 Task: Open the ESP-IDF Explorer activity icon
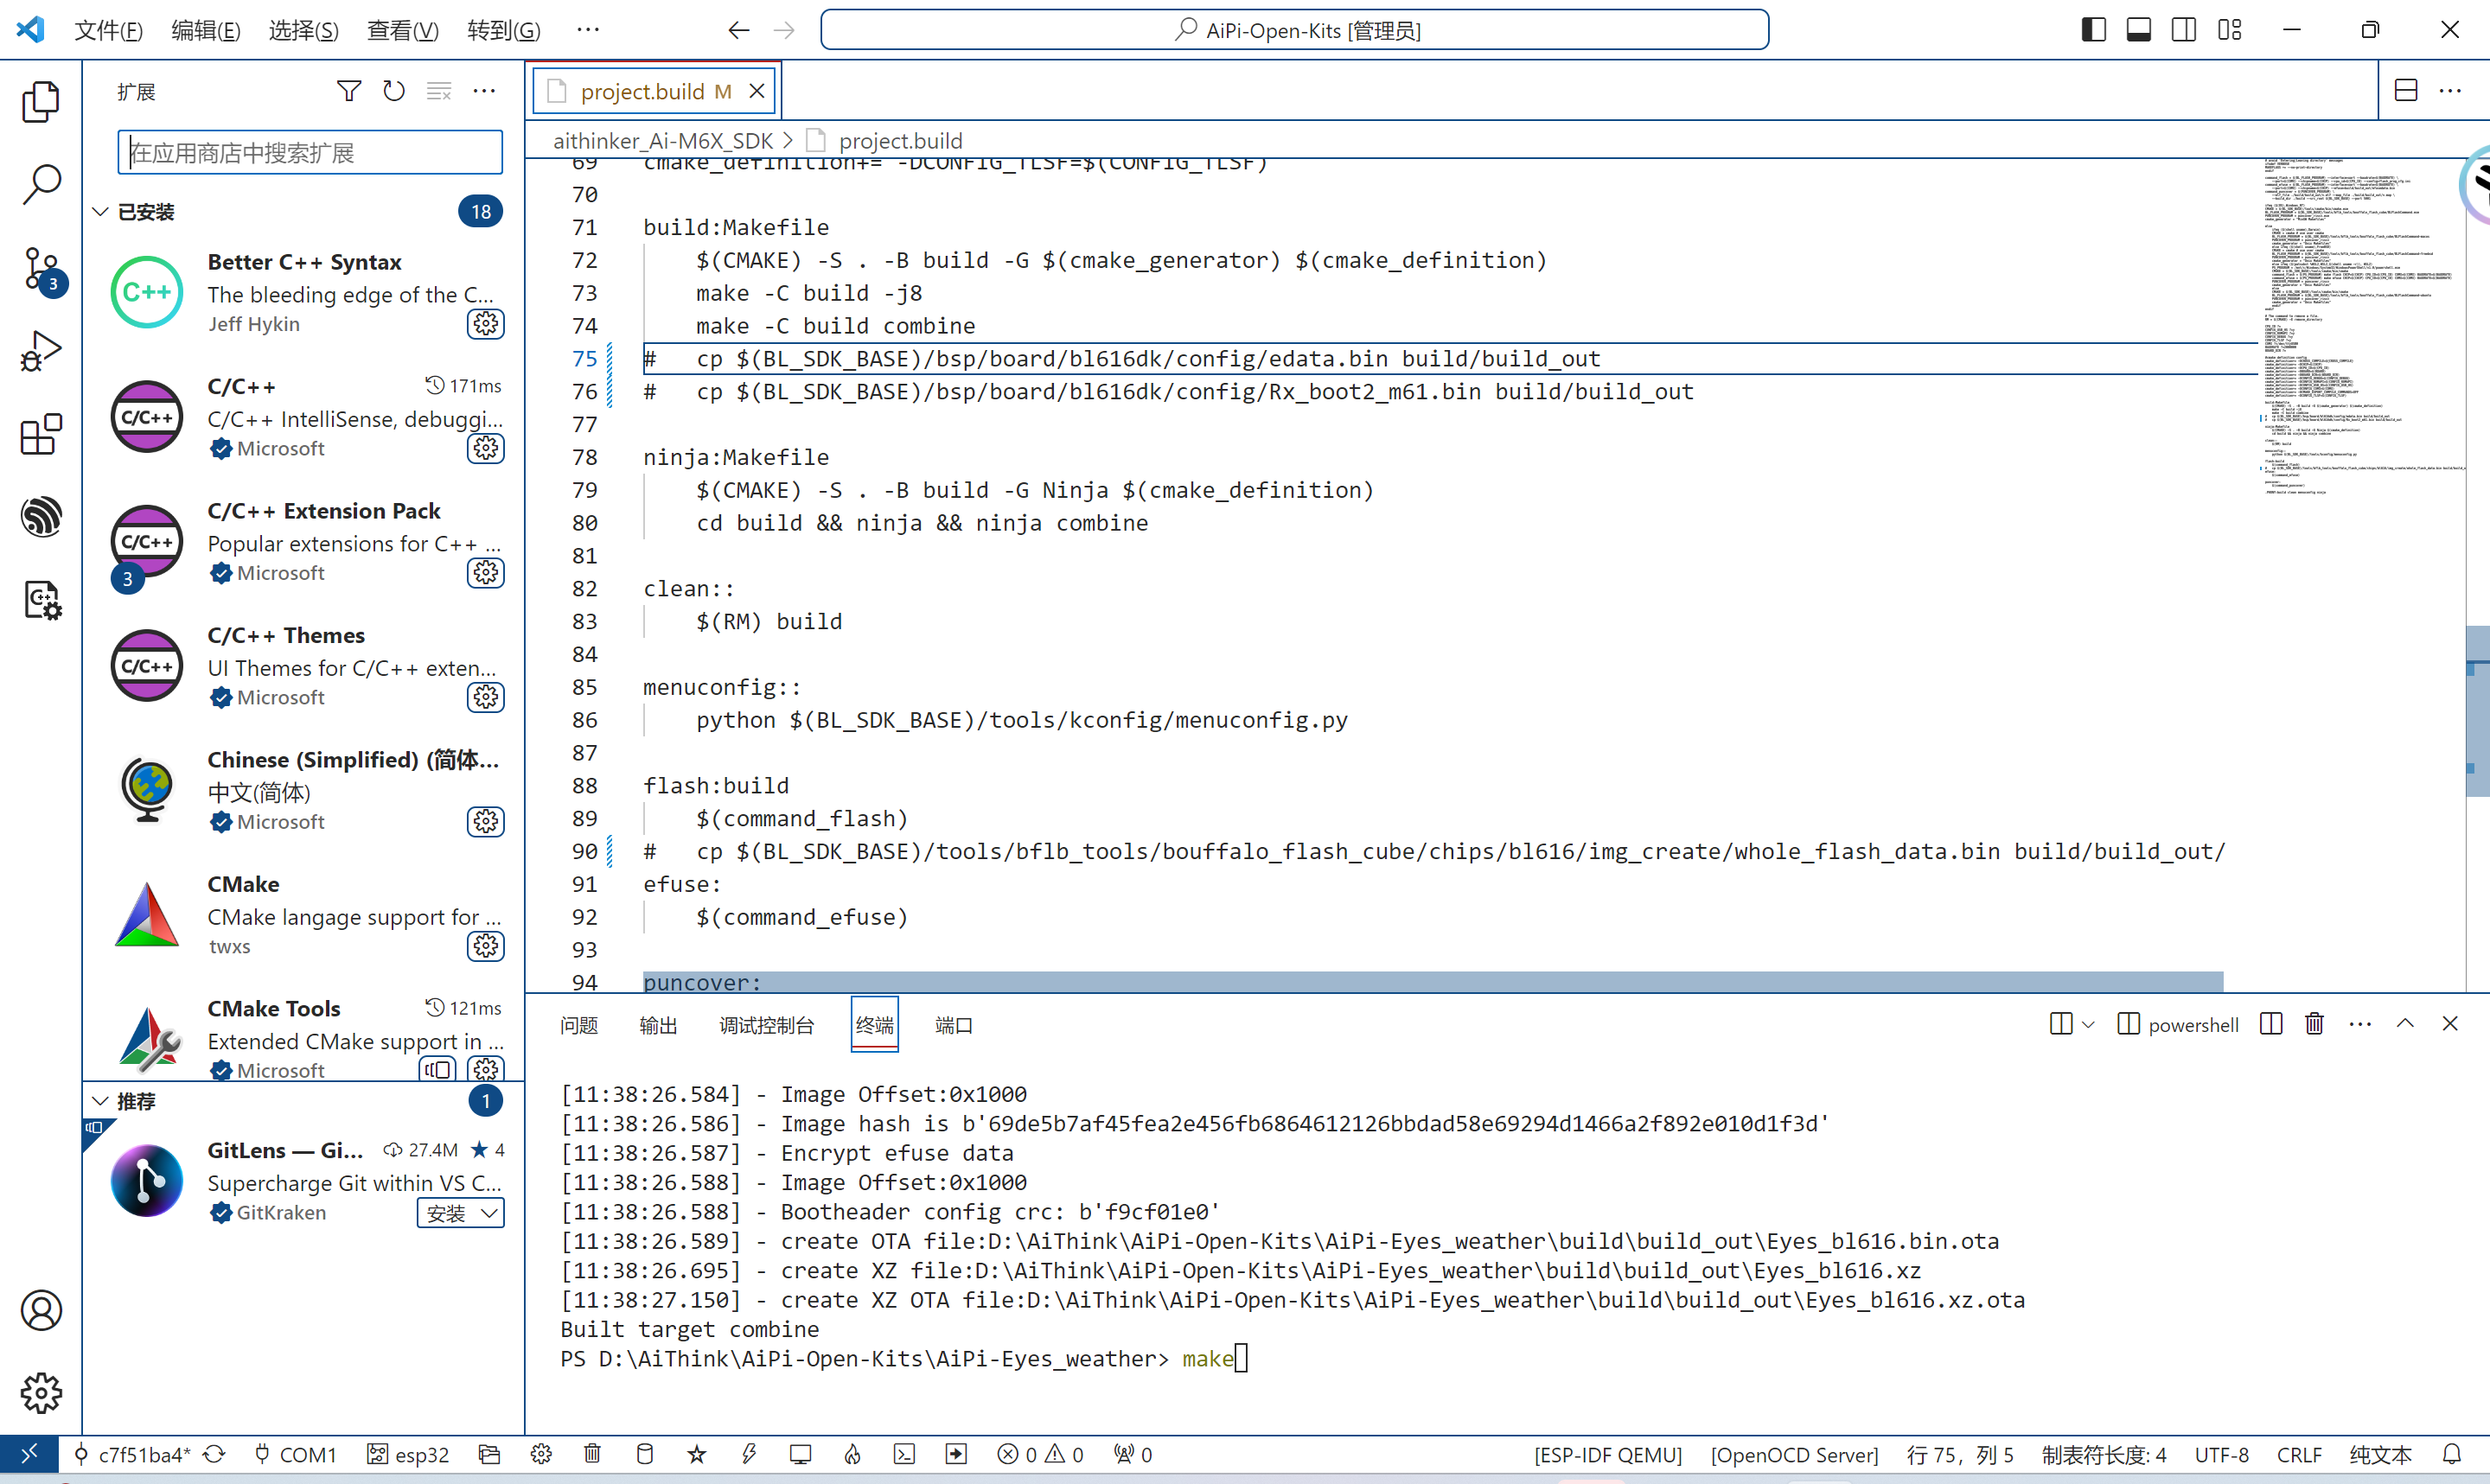41,517
